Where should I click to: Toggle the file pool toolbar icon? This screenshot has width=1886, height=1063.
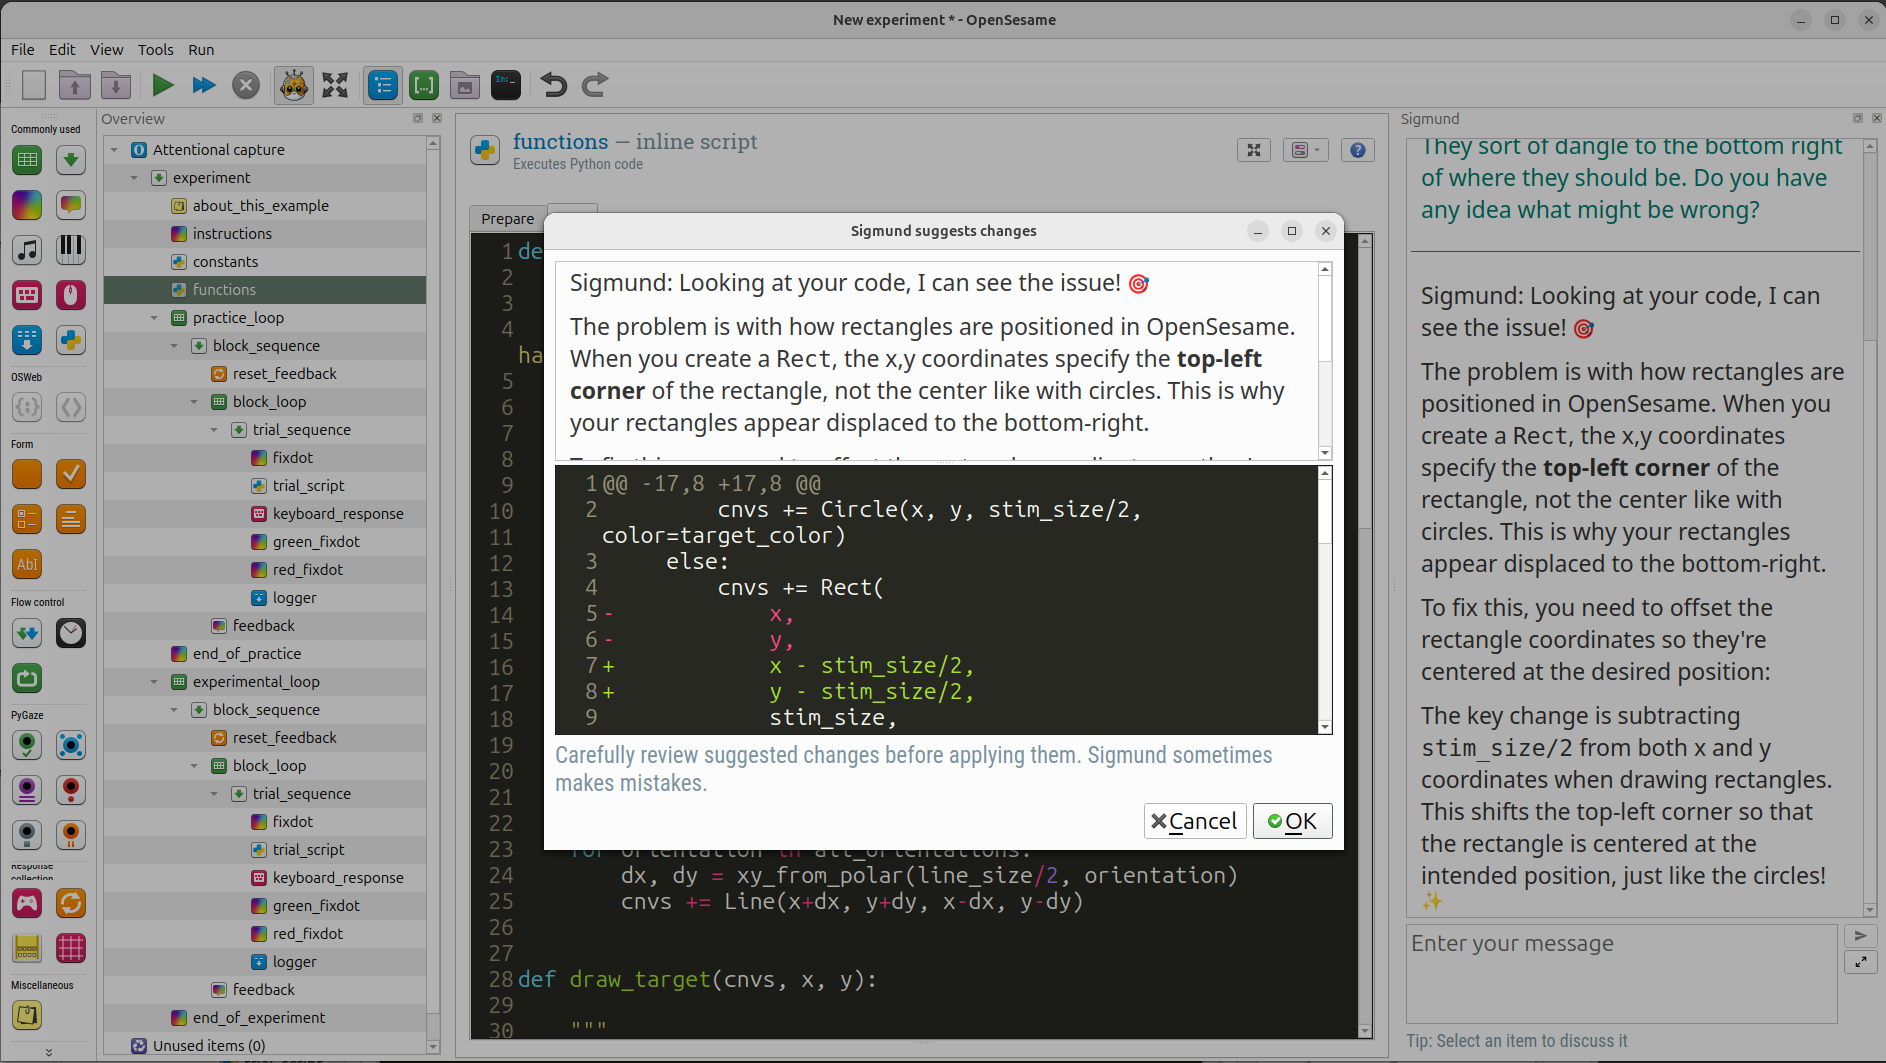click(465, 86)
